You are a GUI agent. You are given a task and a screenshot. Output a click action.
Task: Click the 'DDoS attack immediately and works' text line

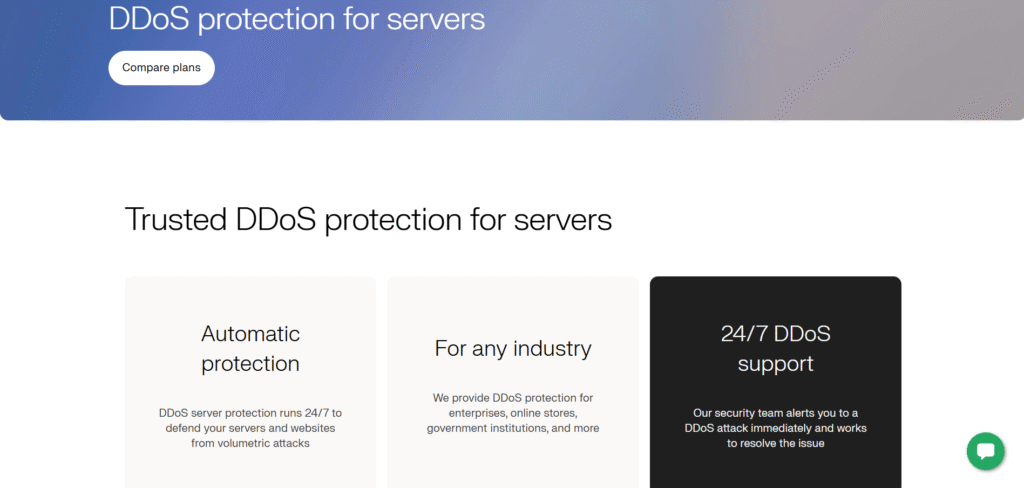click(x=775, y=428)
